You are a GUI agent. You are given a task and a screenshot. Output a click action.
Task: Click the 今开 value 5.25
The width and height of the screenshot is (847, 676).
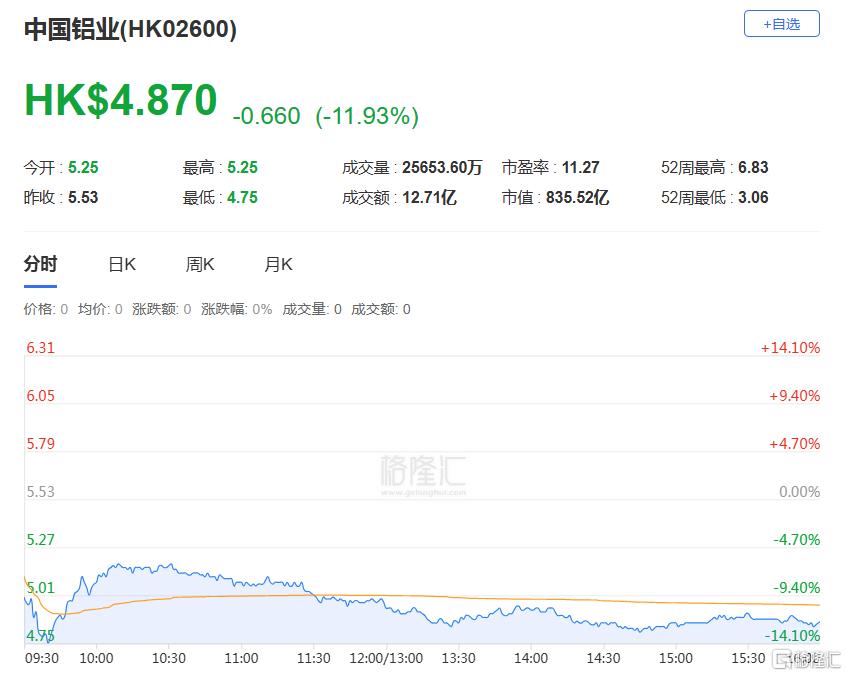83,168
